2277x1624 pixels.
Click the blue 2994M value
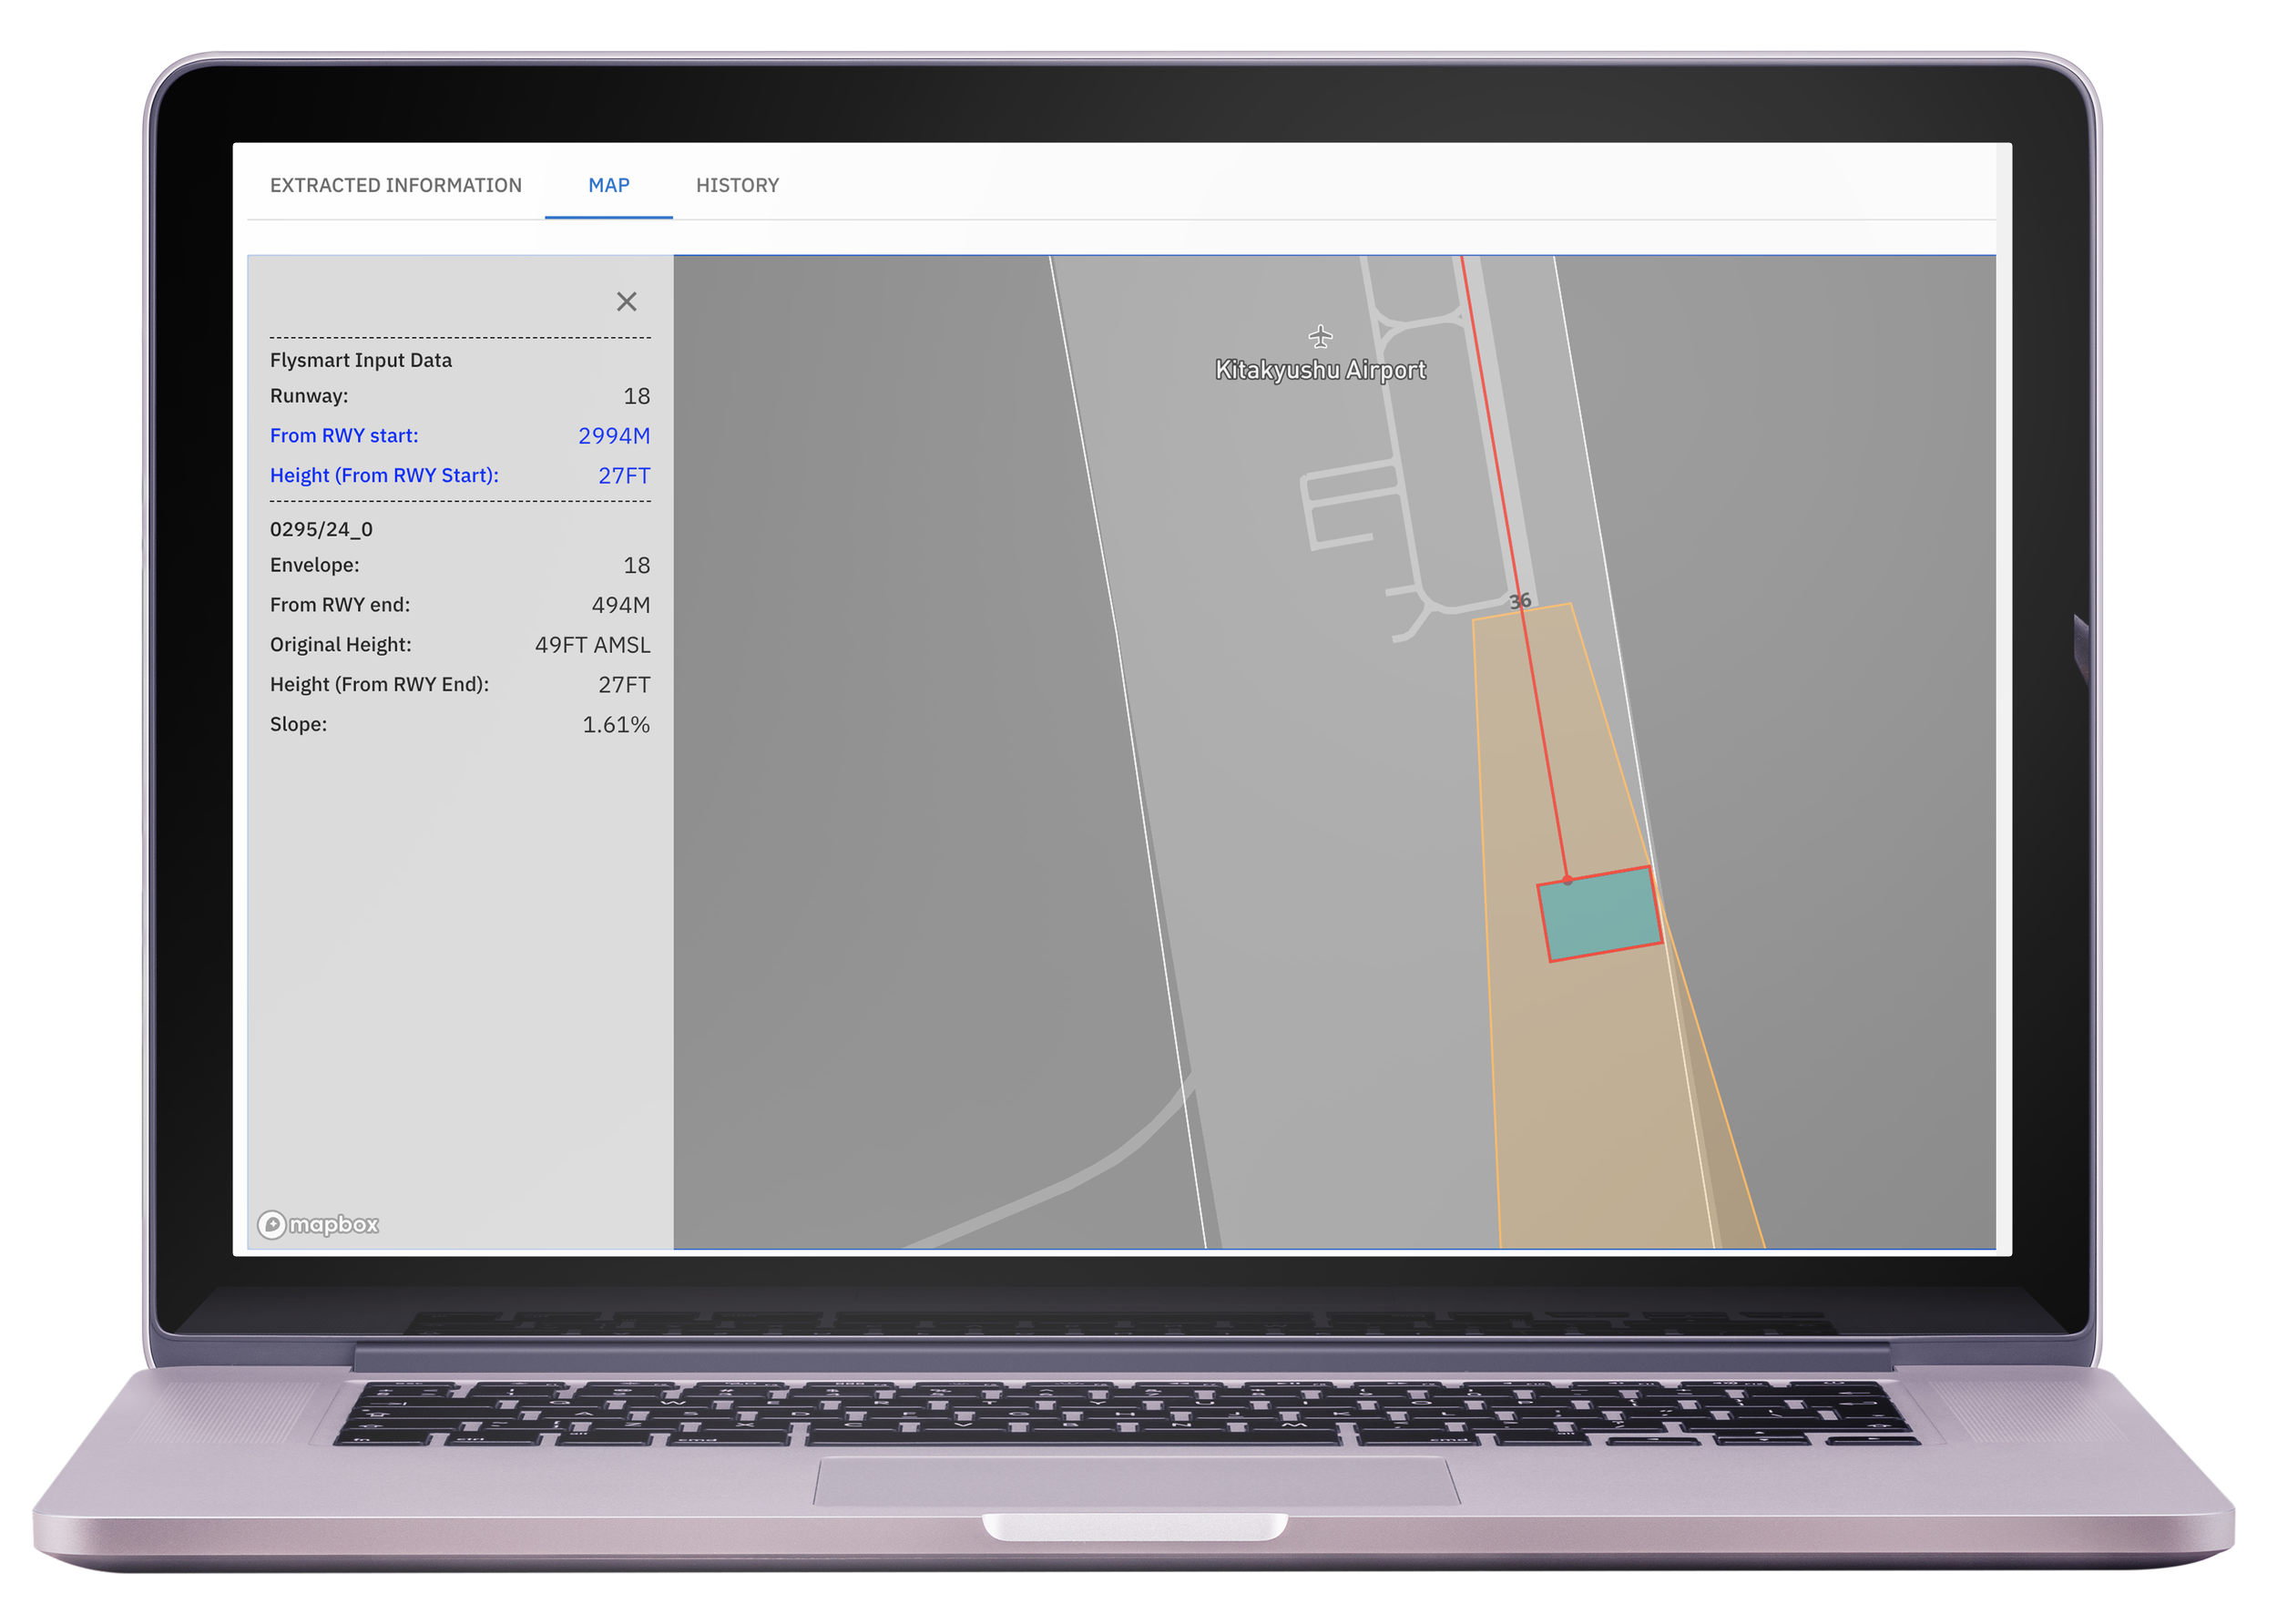613,435
